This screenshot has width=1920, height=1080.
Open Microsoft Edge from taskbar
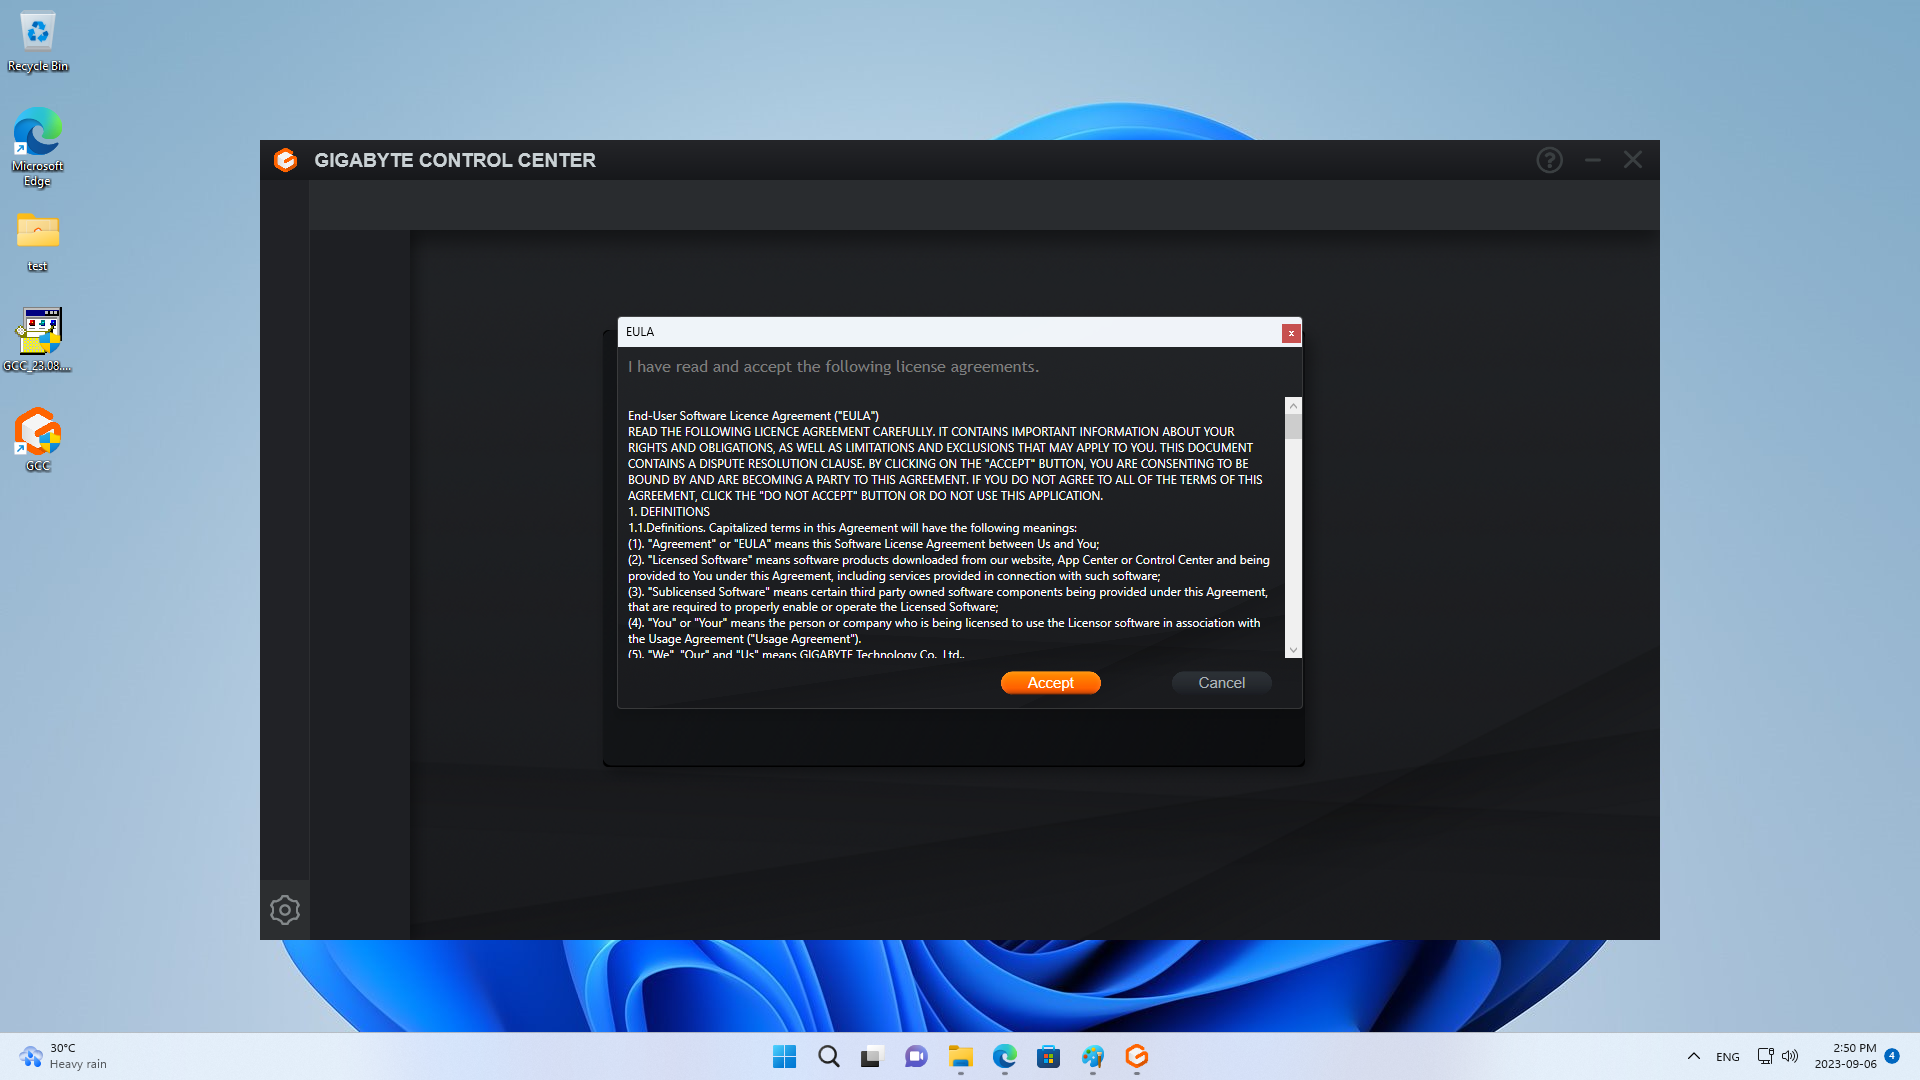tap(1004, 1057)
